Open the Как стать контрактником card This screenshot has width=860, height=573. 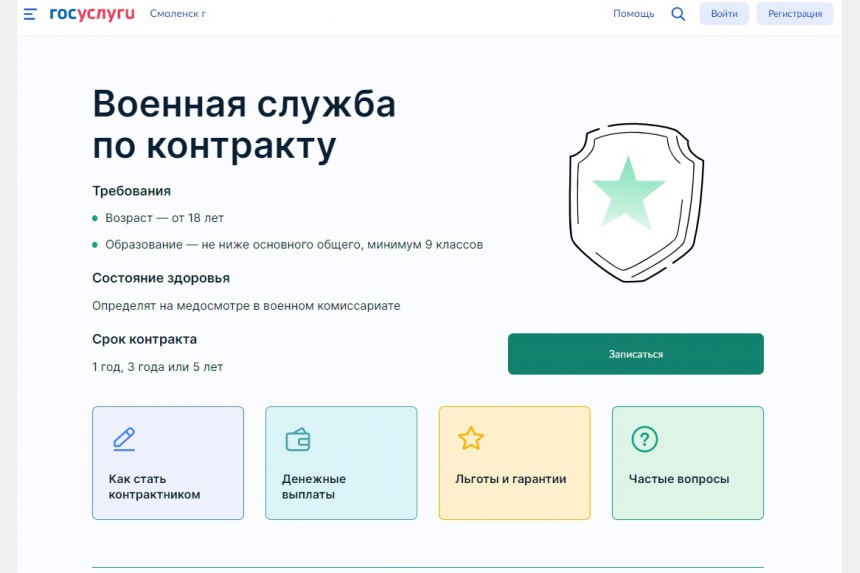[x=168, y=463]
